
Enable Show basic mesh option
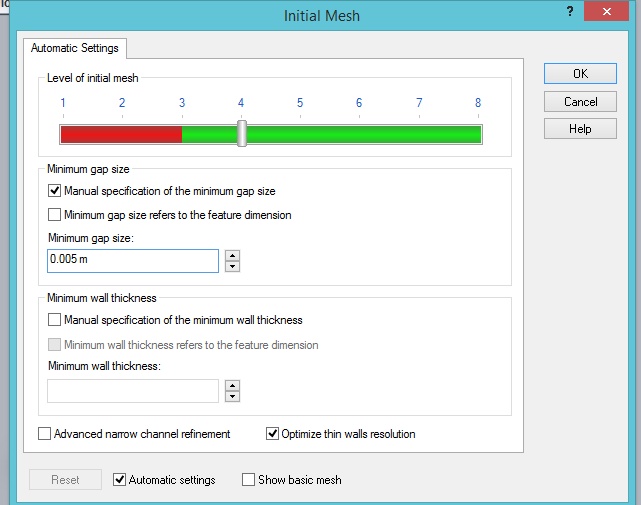point(248,479)
